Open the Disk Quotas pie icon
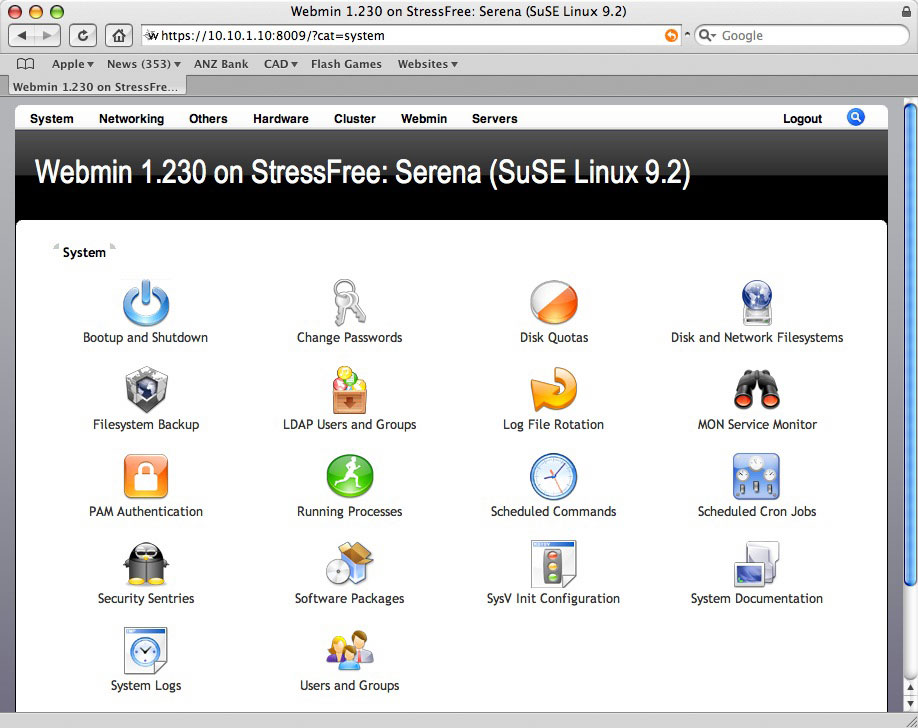Viewport: 918px width, 728px height. coord(553,302)
